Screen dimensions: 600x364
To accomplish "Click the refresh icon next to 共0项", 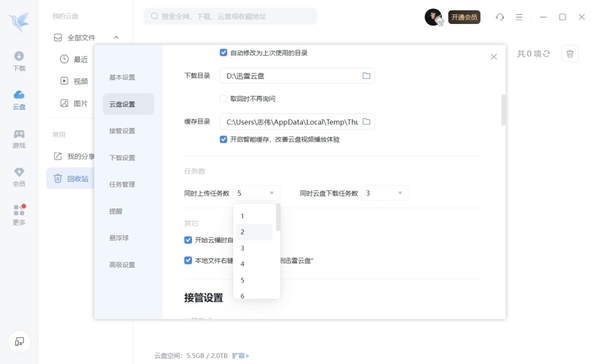I will point(546,54).
